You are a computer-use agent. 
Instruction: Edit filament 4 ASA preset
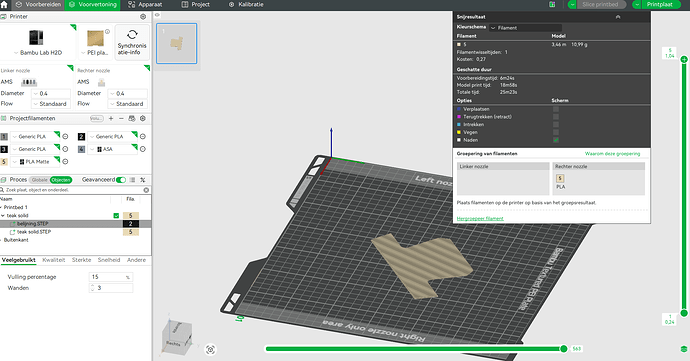pyautogui.click(x=143, y=149)
